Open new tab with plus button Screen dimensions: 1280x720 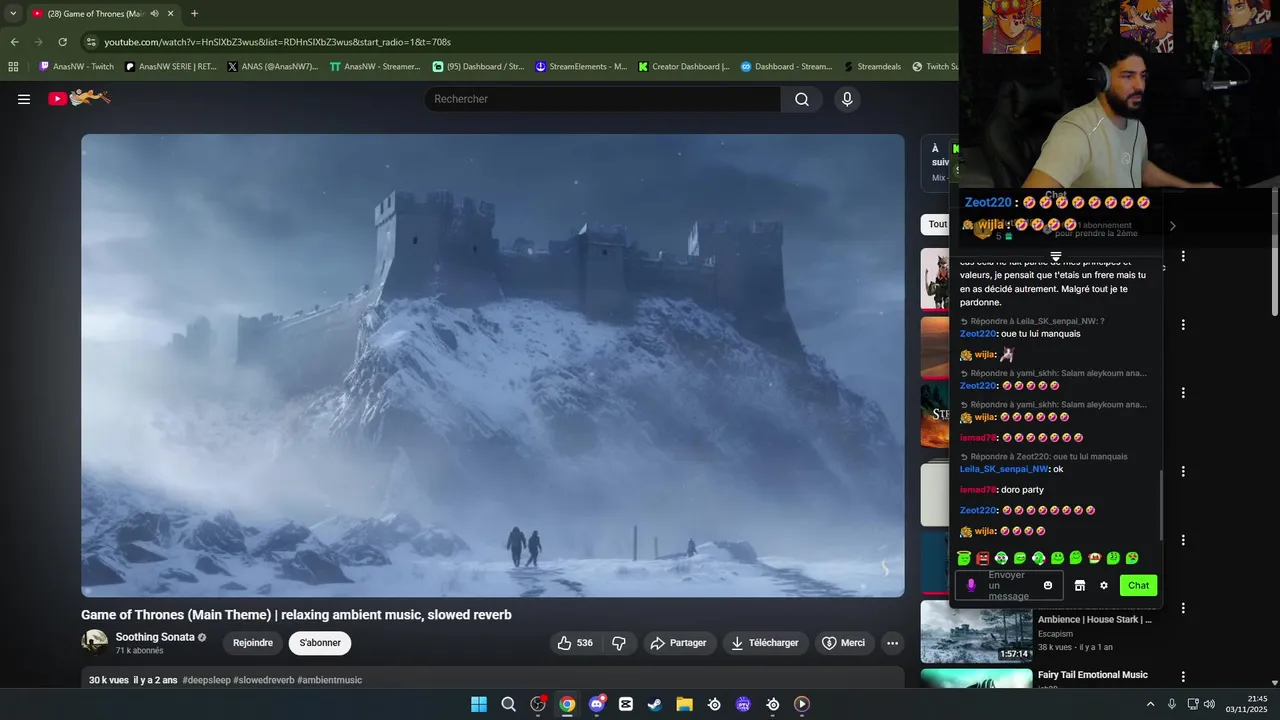click(194, 14)
